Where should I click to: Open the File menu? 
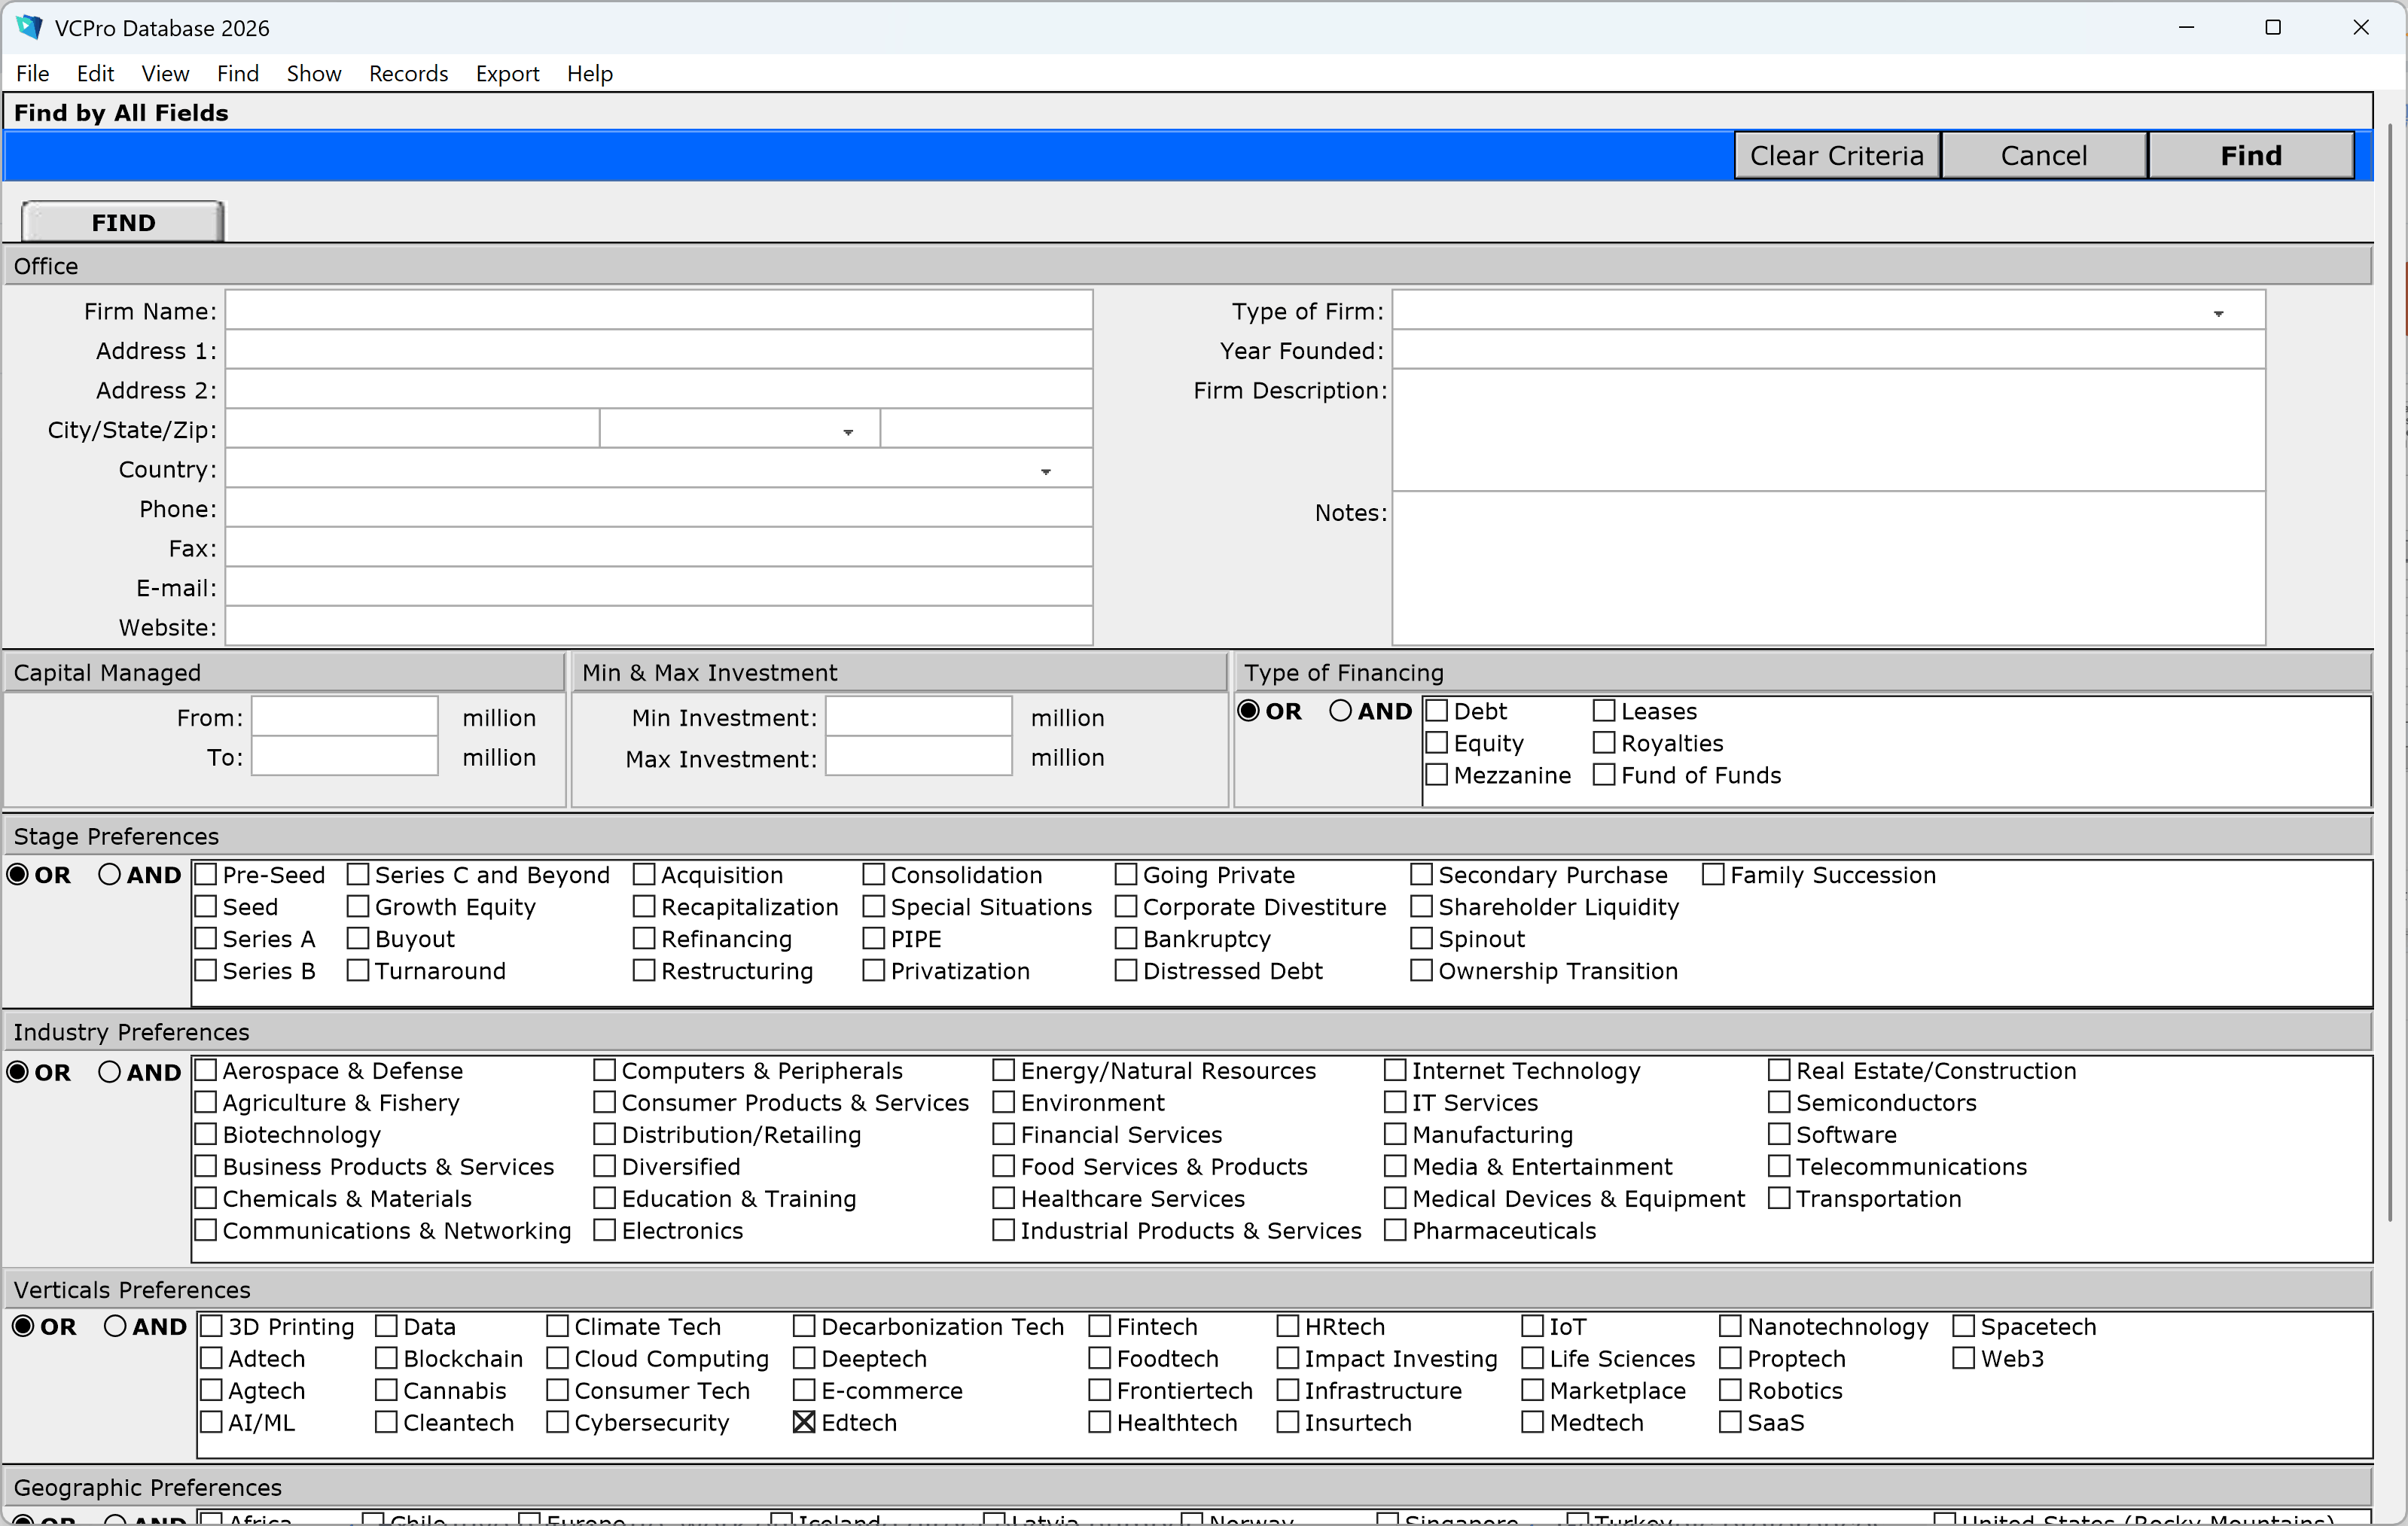(x=32, y=73)
